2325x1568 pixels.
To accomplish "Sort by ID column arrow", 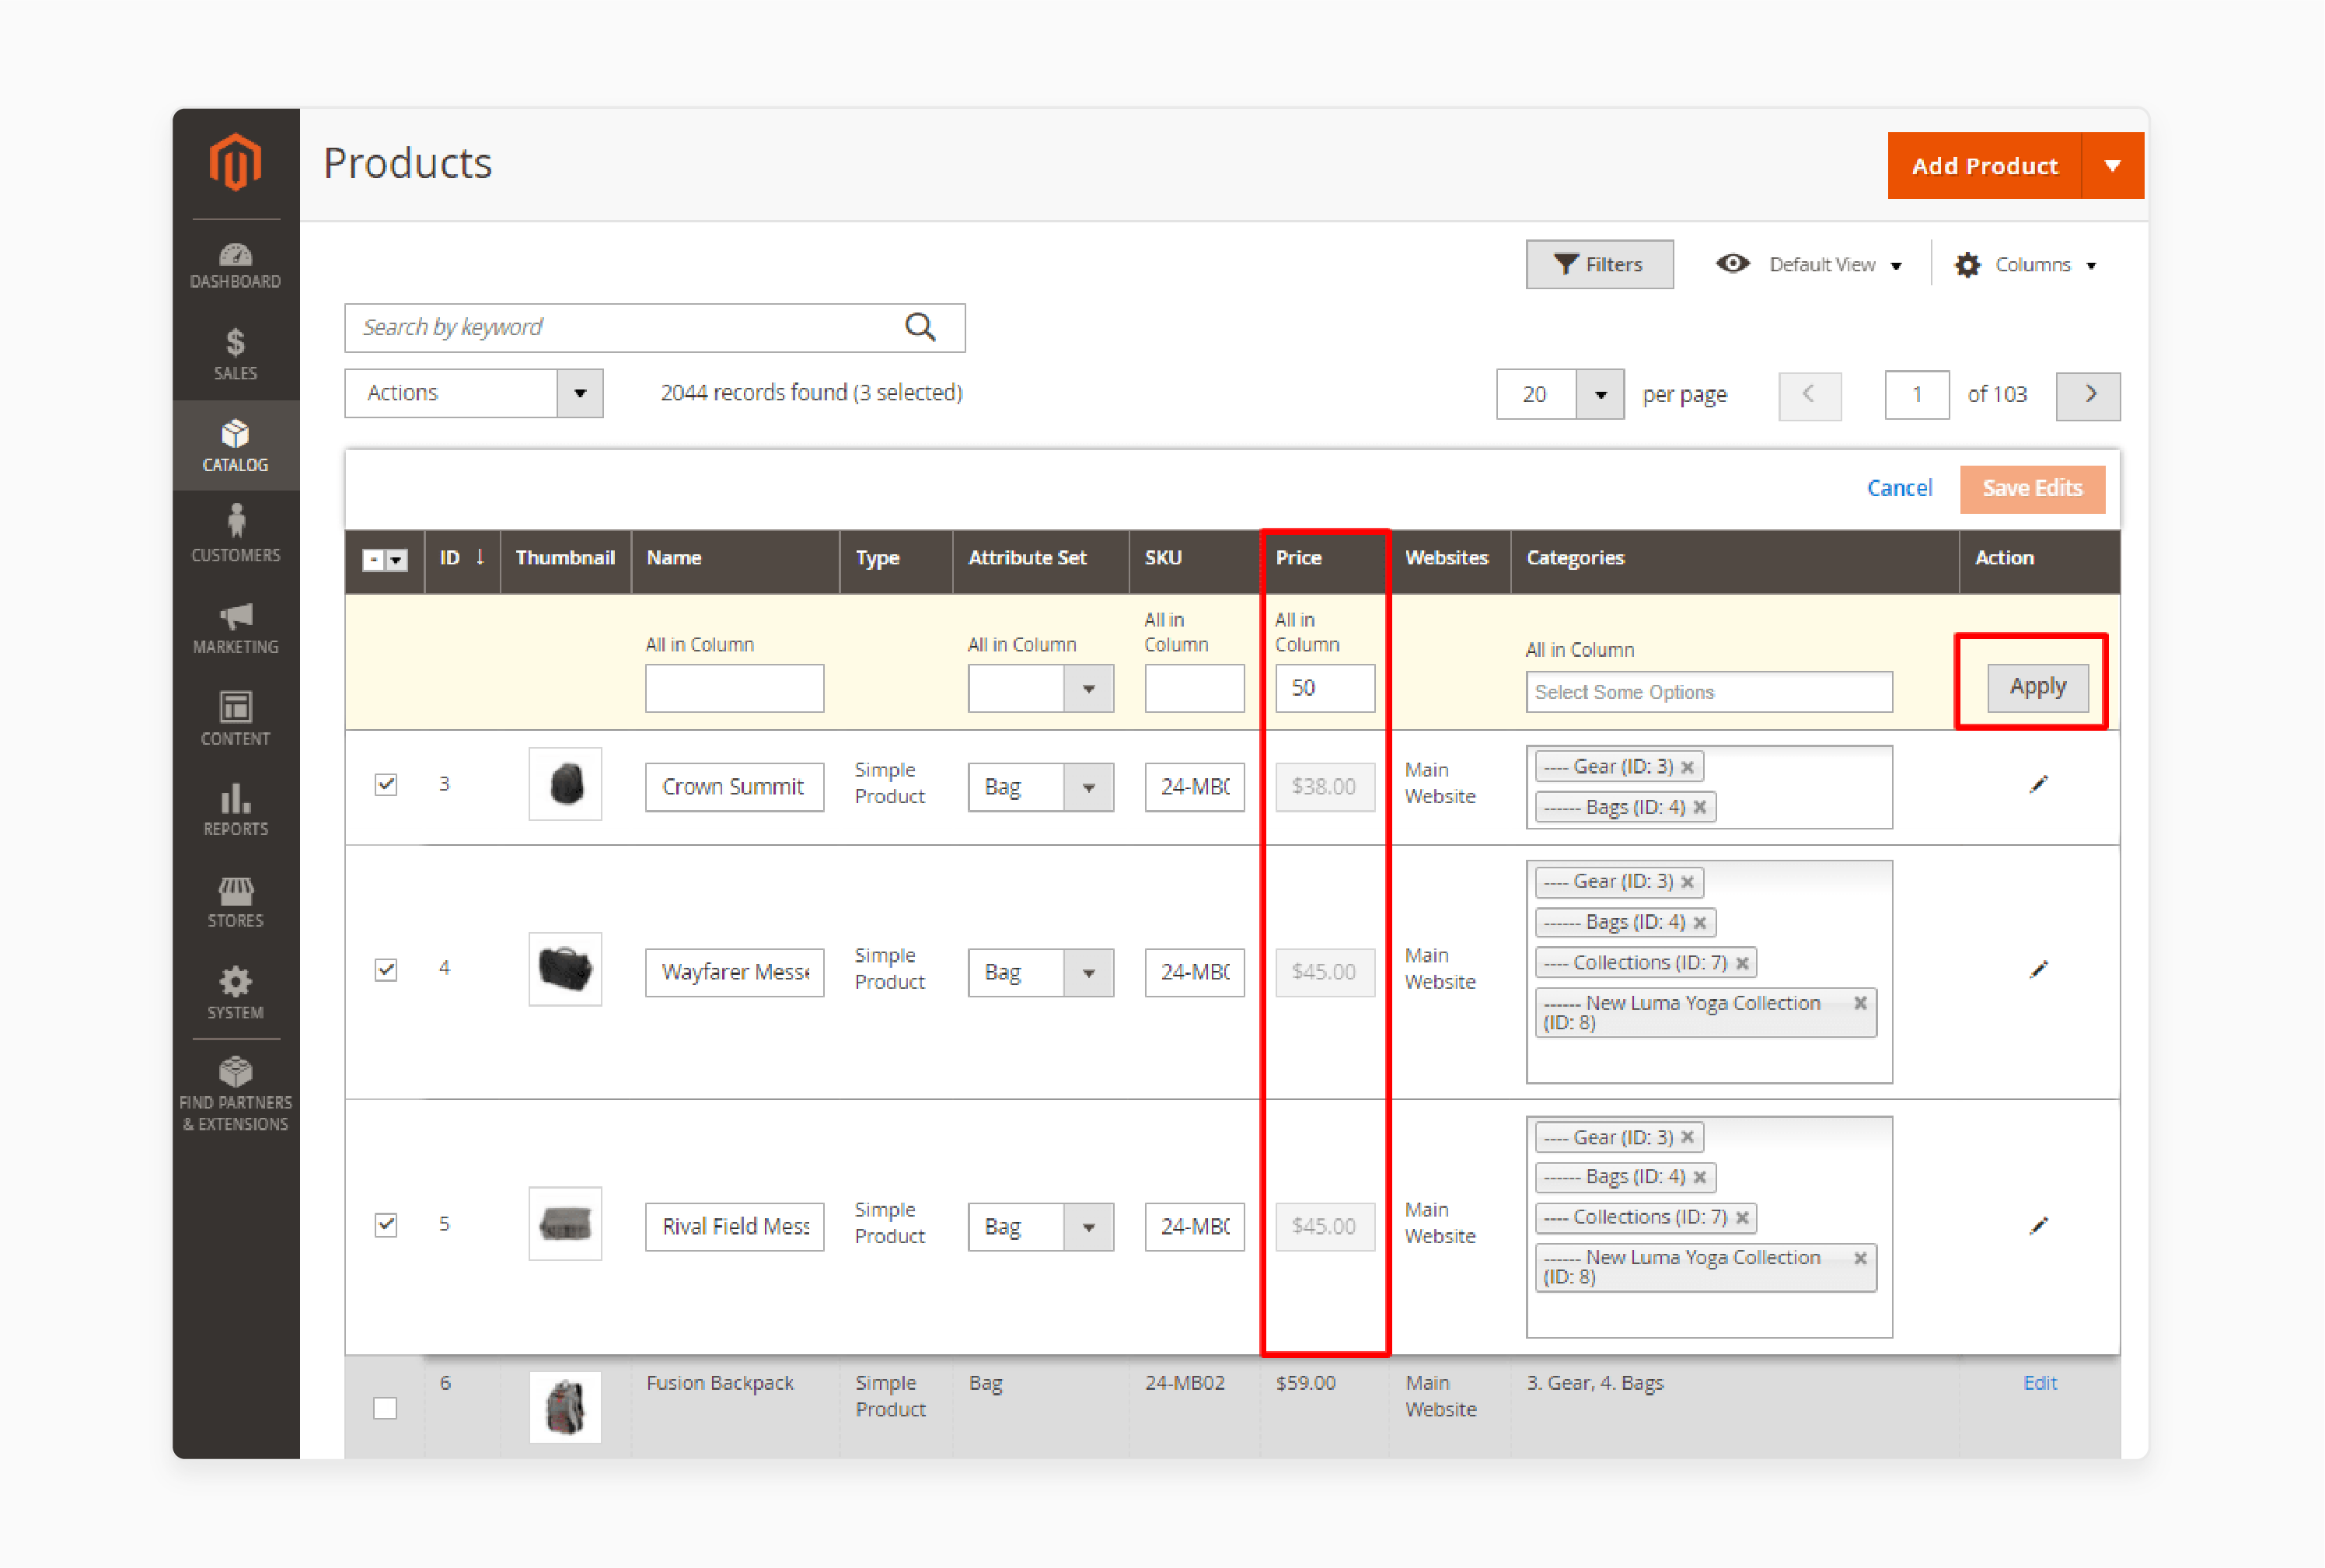I will click(x=480, y=557).
